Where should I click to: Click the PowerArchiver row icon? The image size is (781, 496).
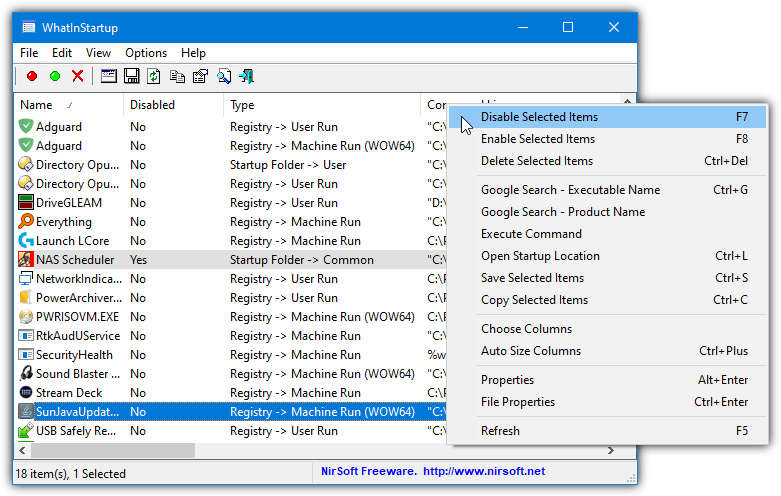click(x=25, y=298)
